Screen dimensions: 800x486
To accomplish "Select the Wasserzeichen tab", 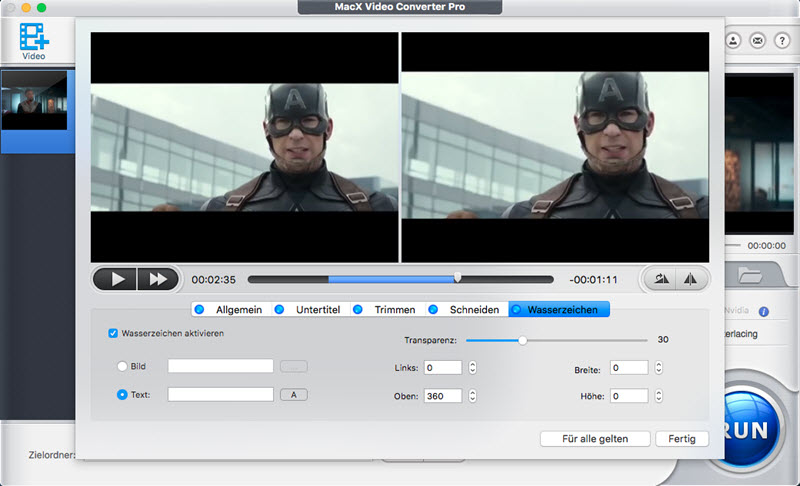I will point(559,310).
